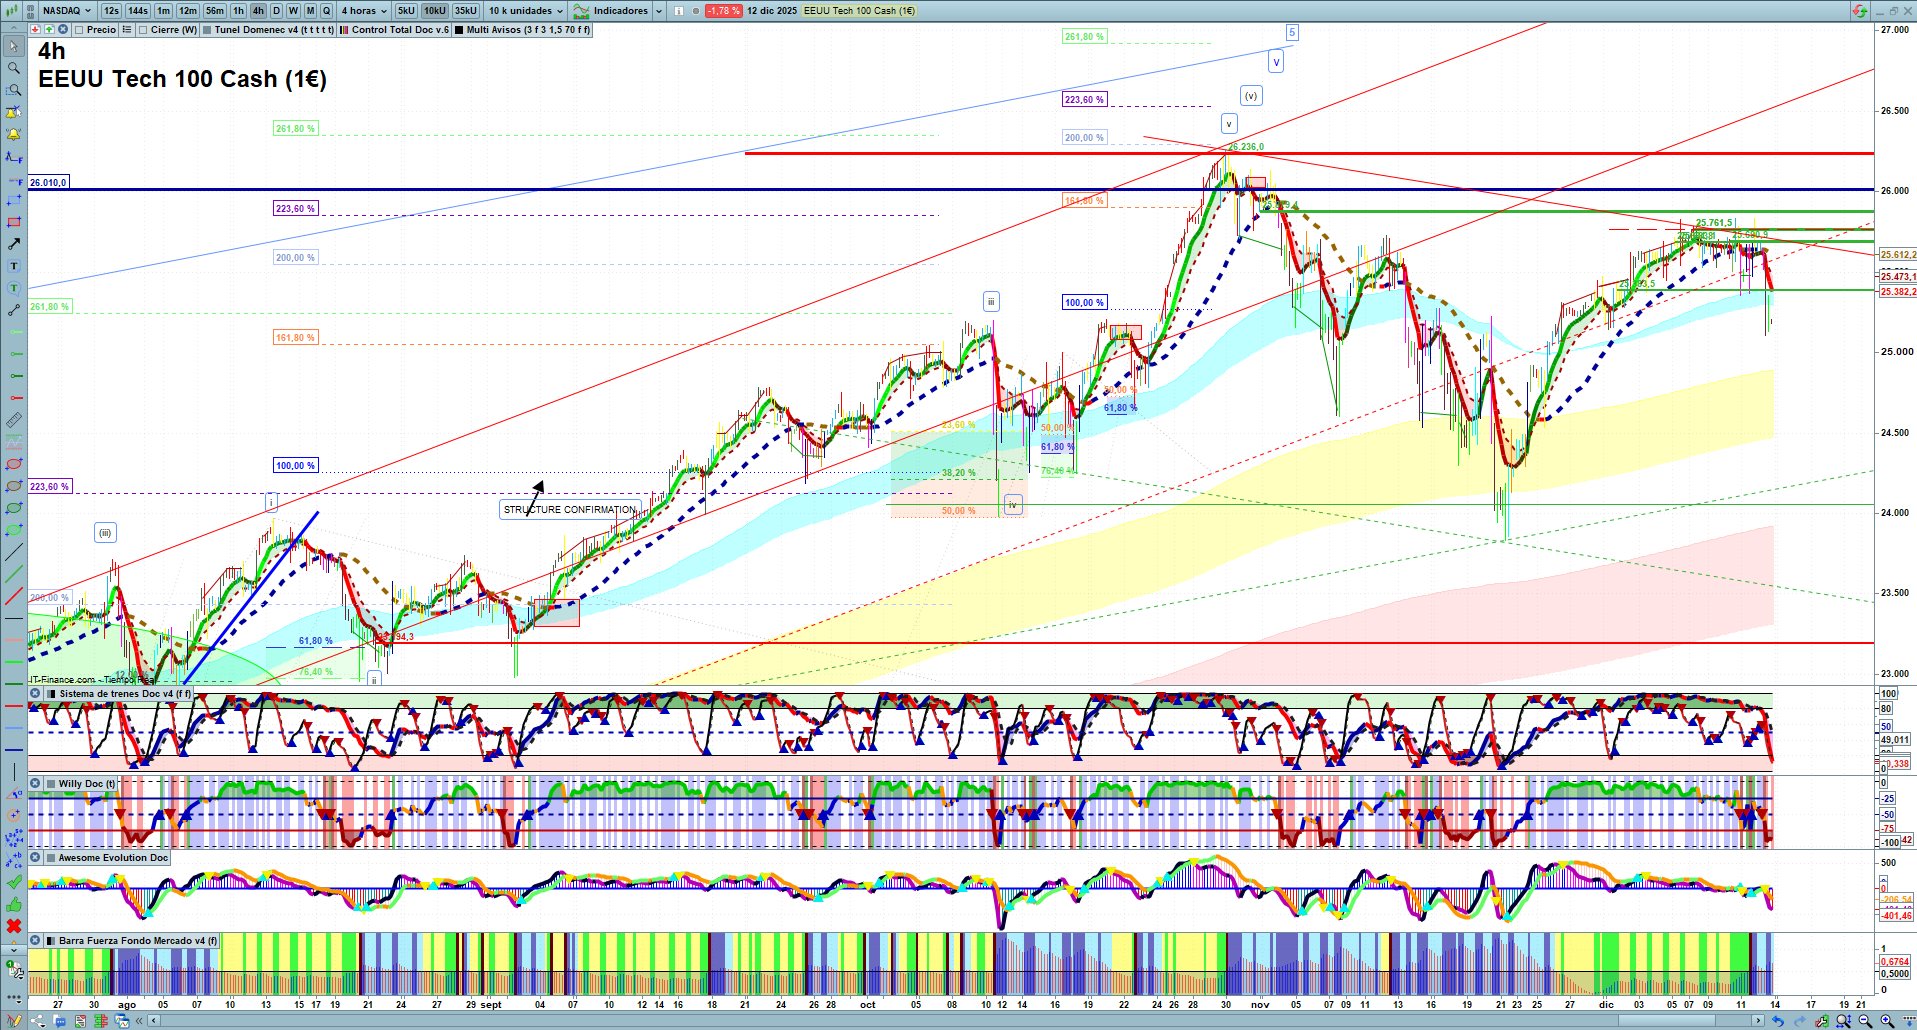This screenshot has width=1917, height=1030.
Task: Toggle the Precio checkbox
Action: coord(80,30)
